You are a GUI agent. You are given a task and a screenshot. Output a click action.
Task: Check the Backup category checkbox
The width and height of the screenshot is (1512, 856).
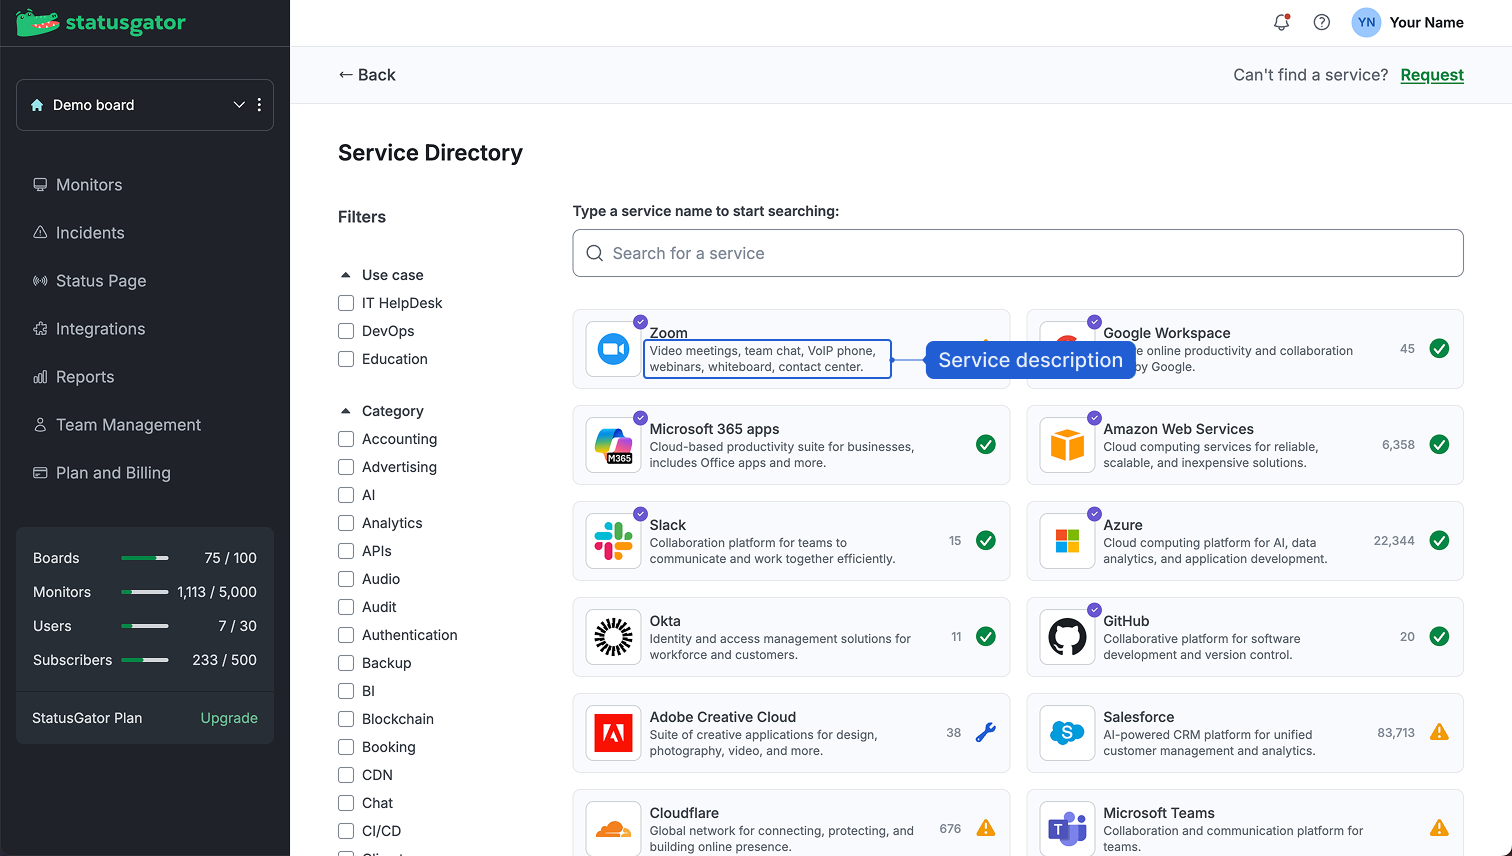click(x=346, y=663)
